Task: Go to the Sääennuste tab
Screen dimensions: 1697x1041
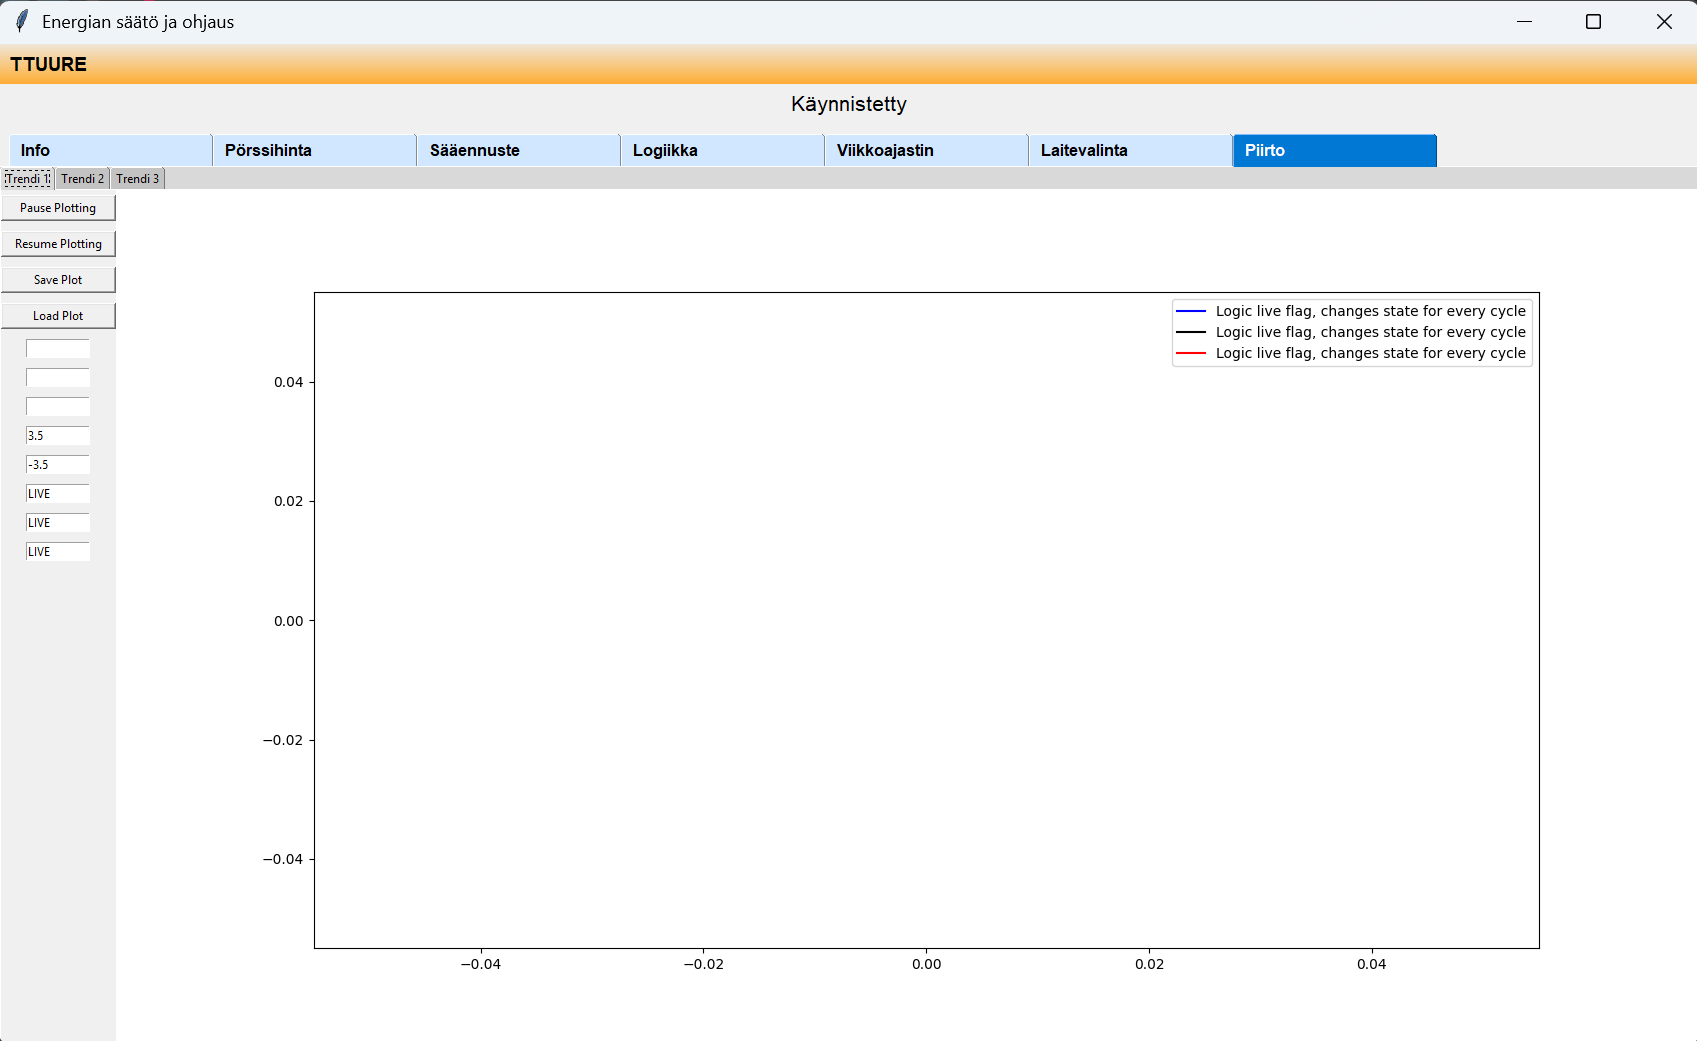Action: [518, 150]
